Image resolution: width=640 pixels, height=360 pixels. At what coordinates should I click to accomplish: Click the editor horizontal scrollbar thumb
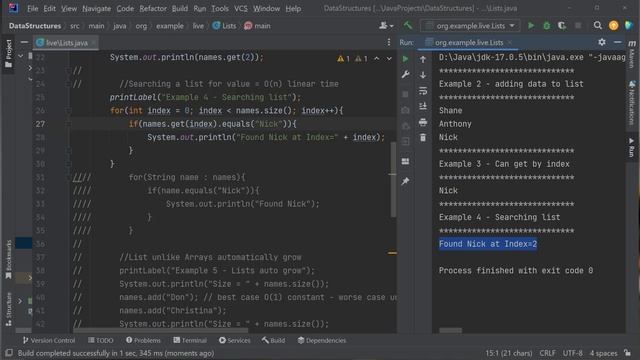[x=160, y=330]
